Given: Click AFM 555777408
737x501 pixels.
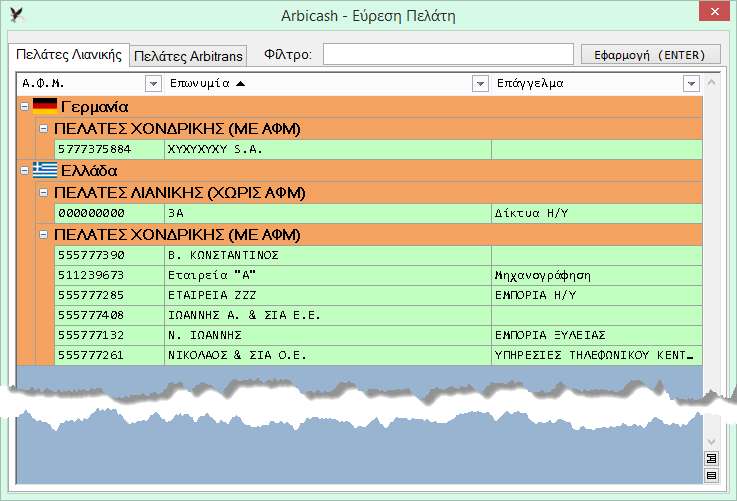Looking at the screenshot, I should [x=109, y=315].
